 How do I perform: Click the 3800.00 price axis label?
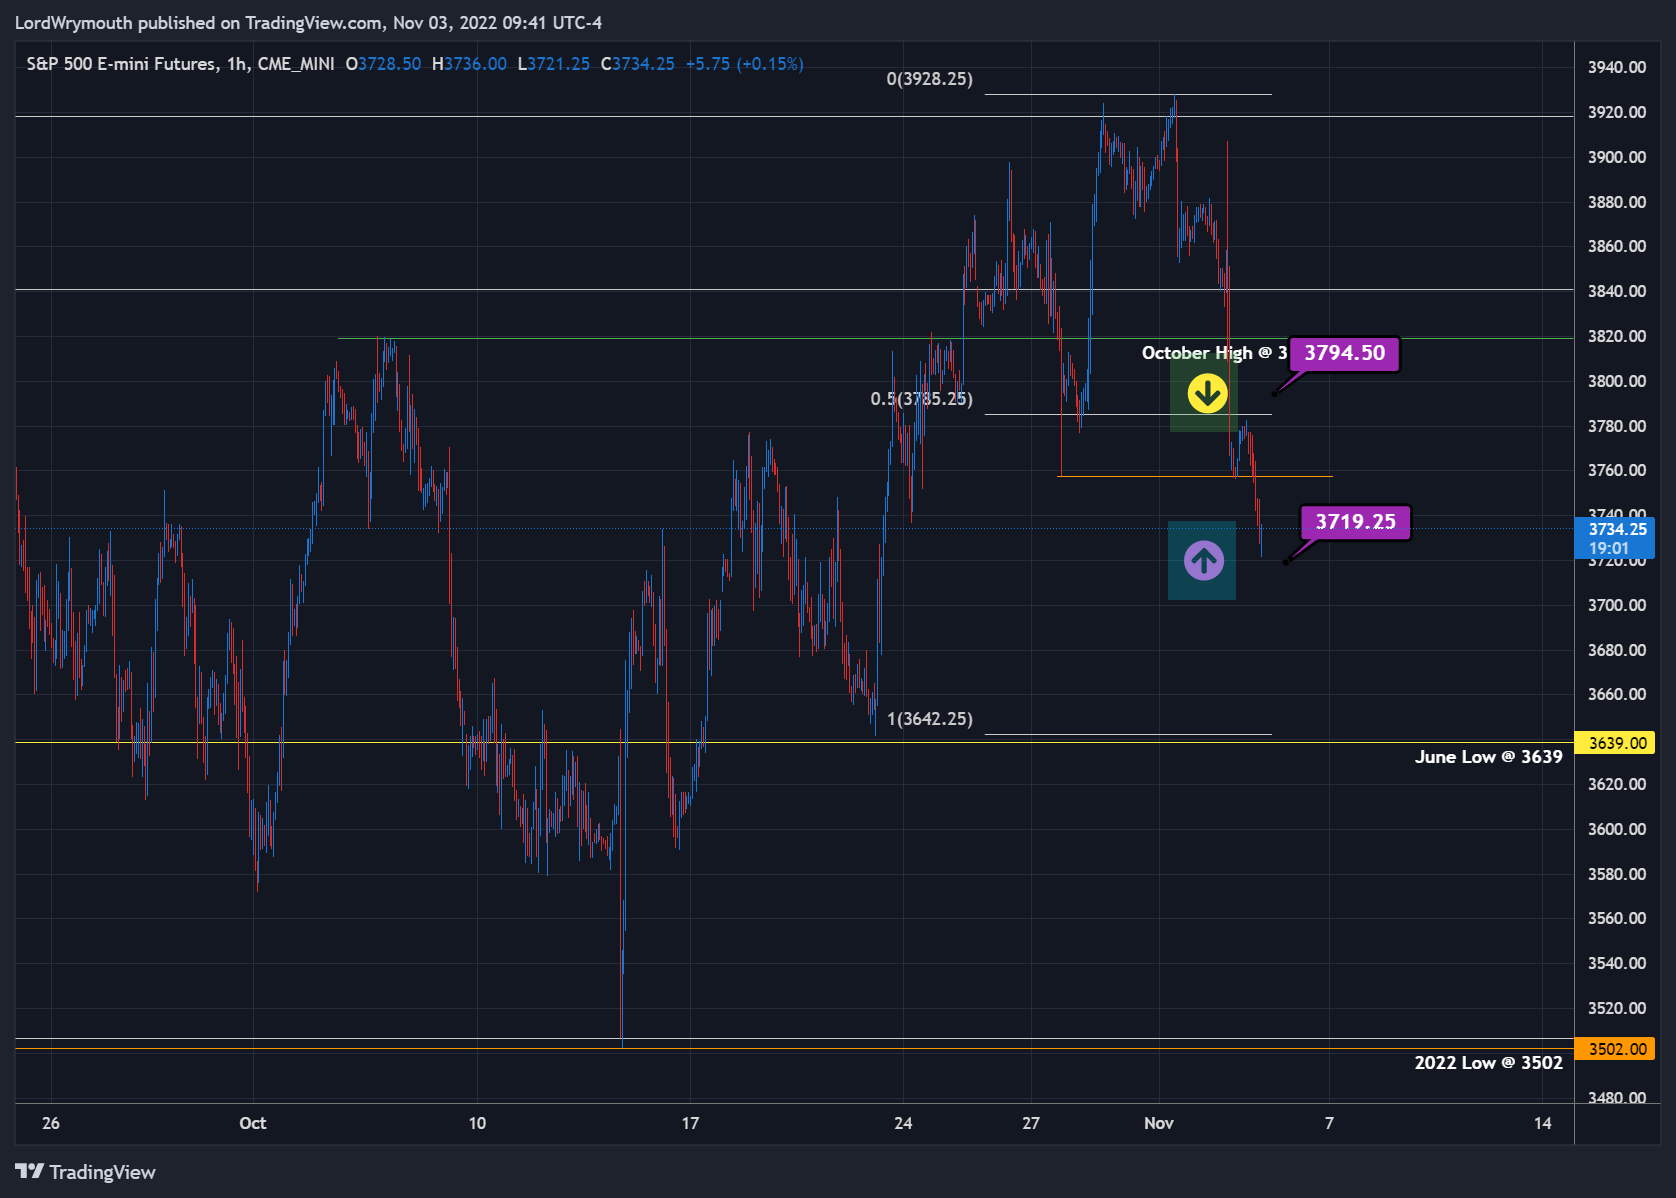(1617, 381)
